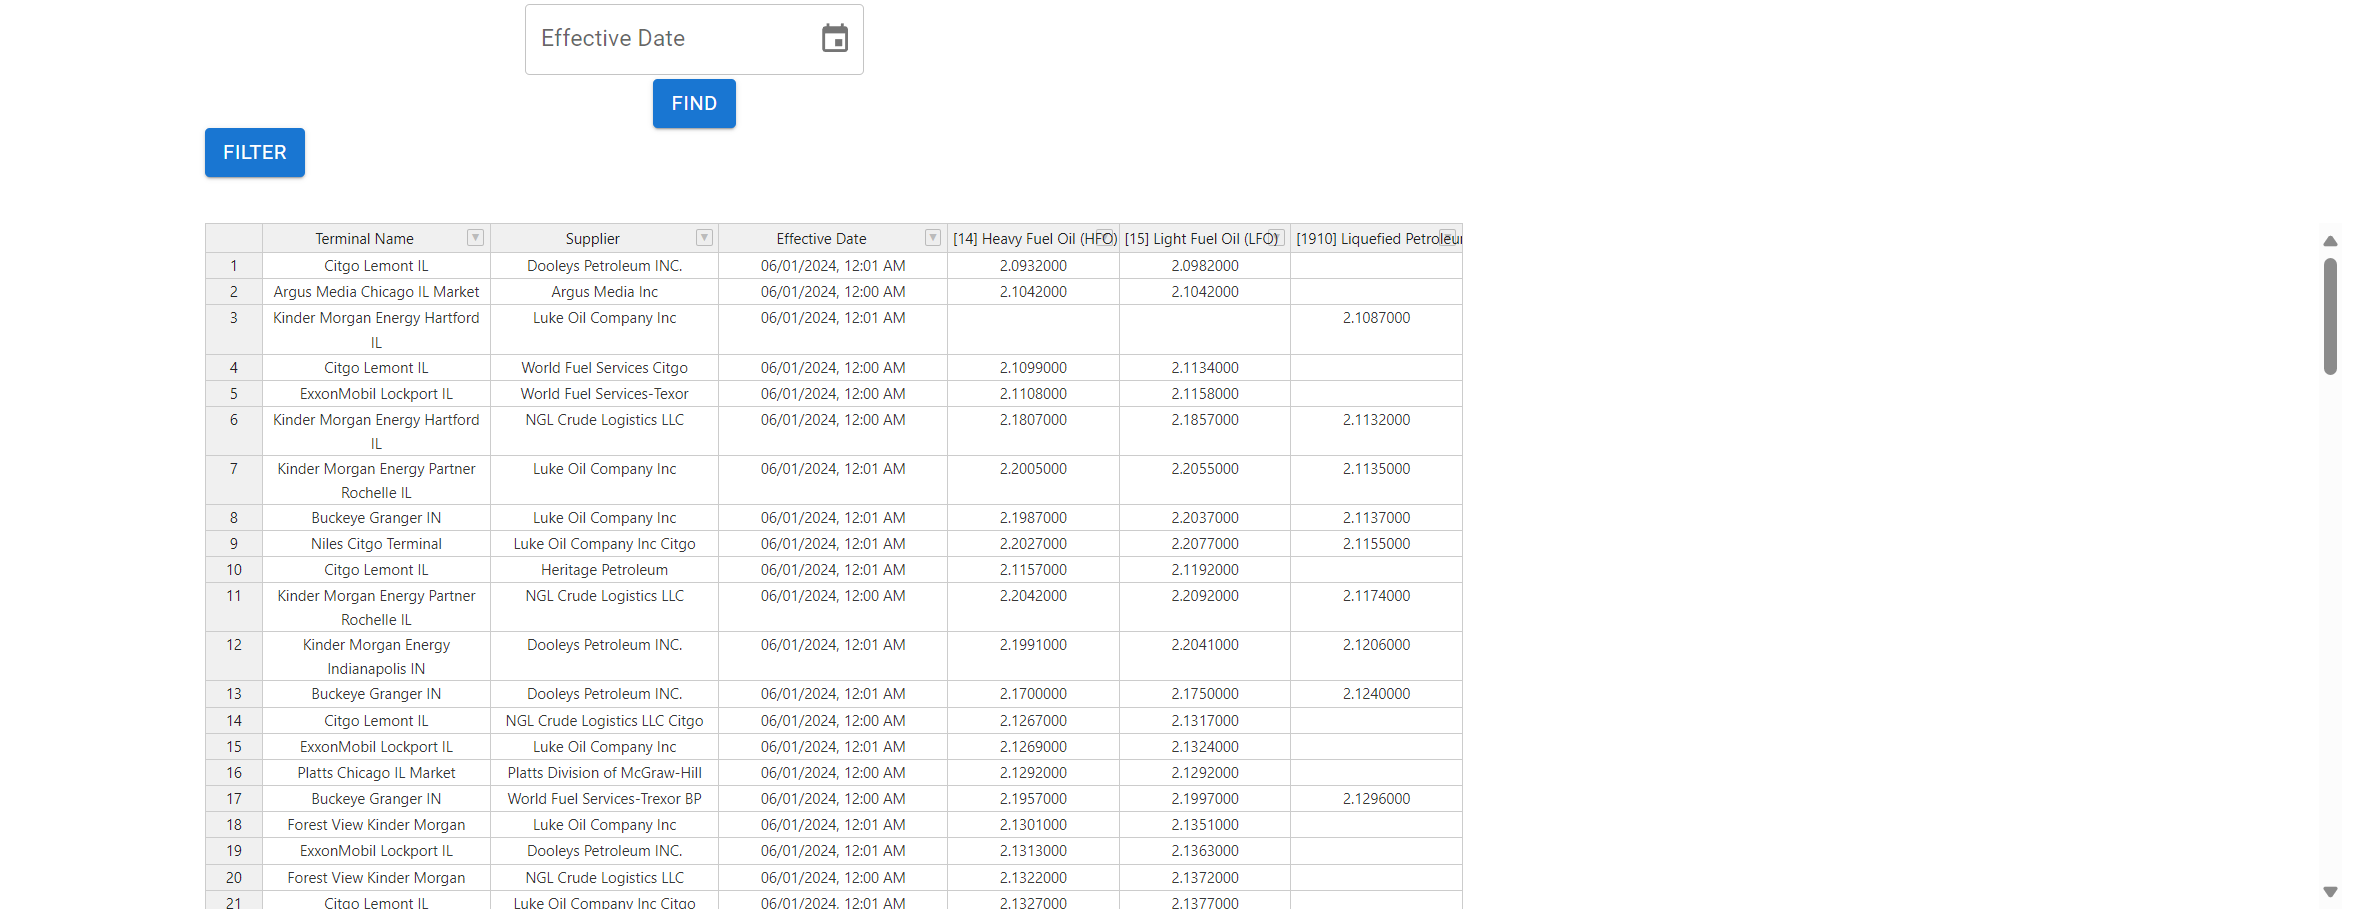Image resolution: width=2374 pixels, height=914 pixels.
Task: Click Forest View Kinder Morgan in row 18
Action: 376,825
